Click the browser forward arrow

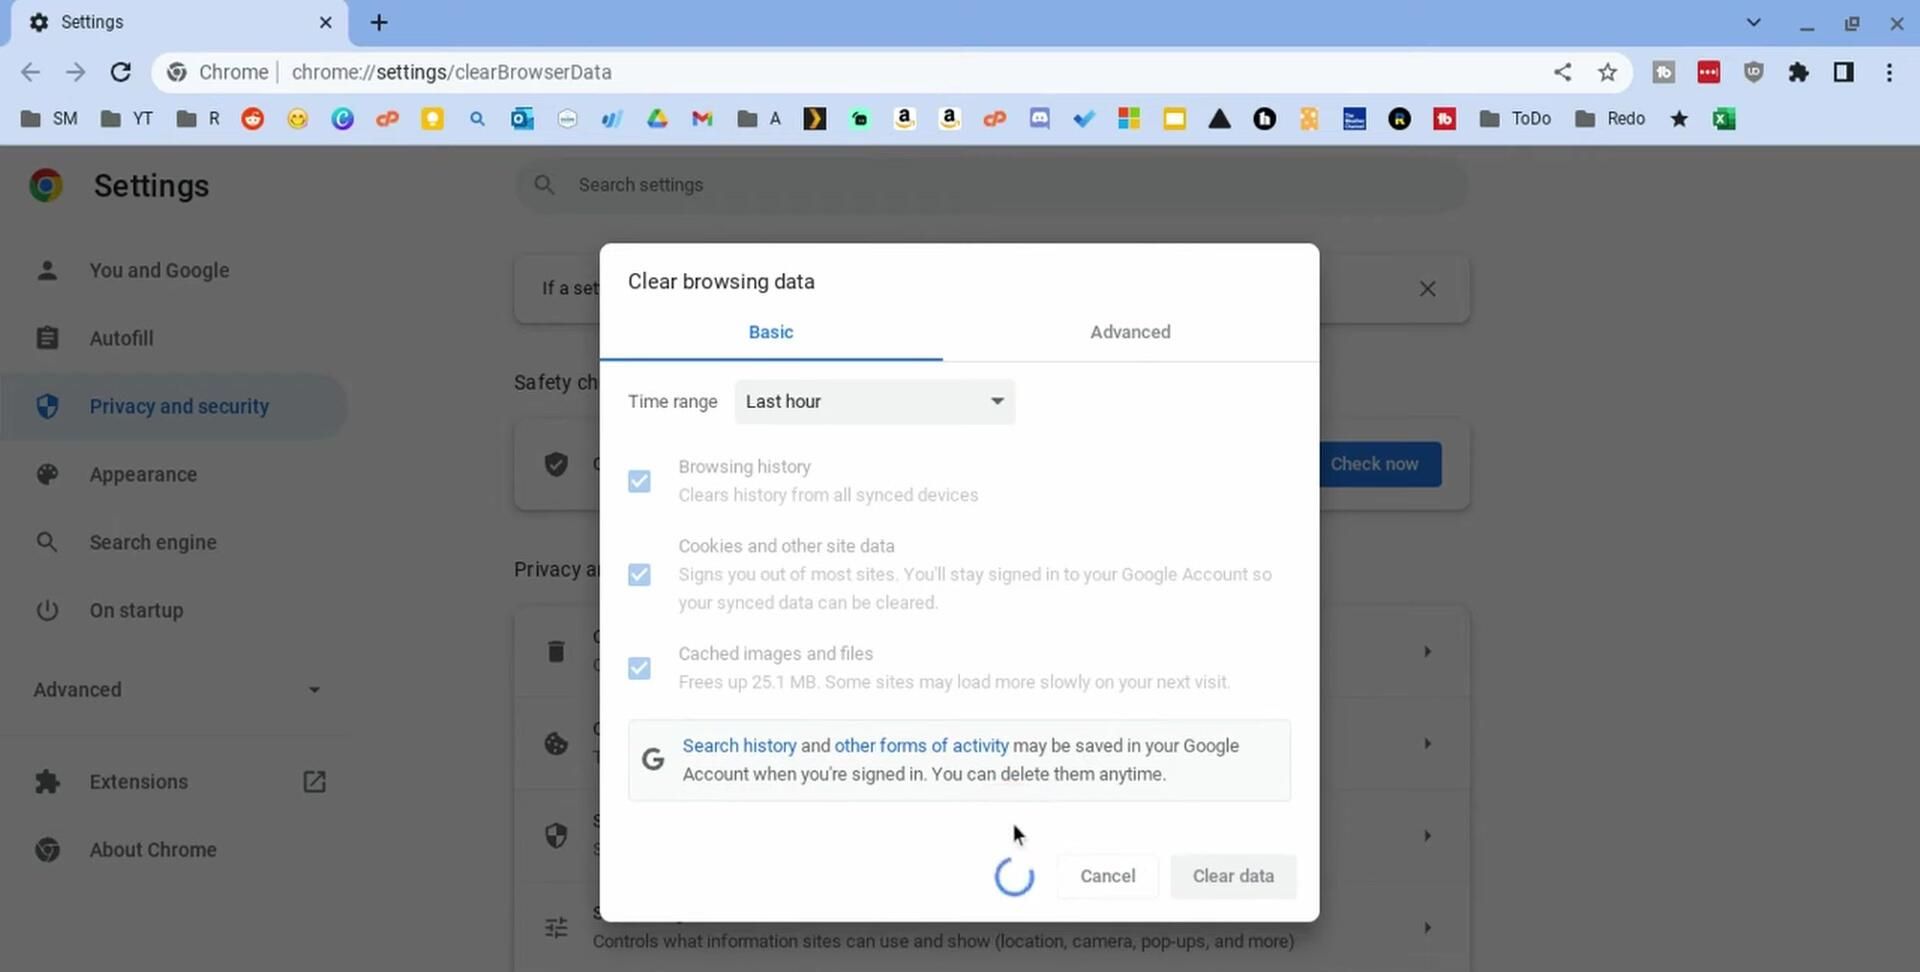tap(76, 72)
